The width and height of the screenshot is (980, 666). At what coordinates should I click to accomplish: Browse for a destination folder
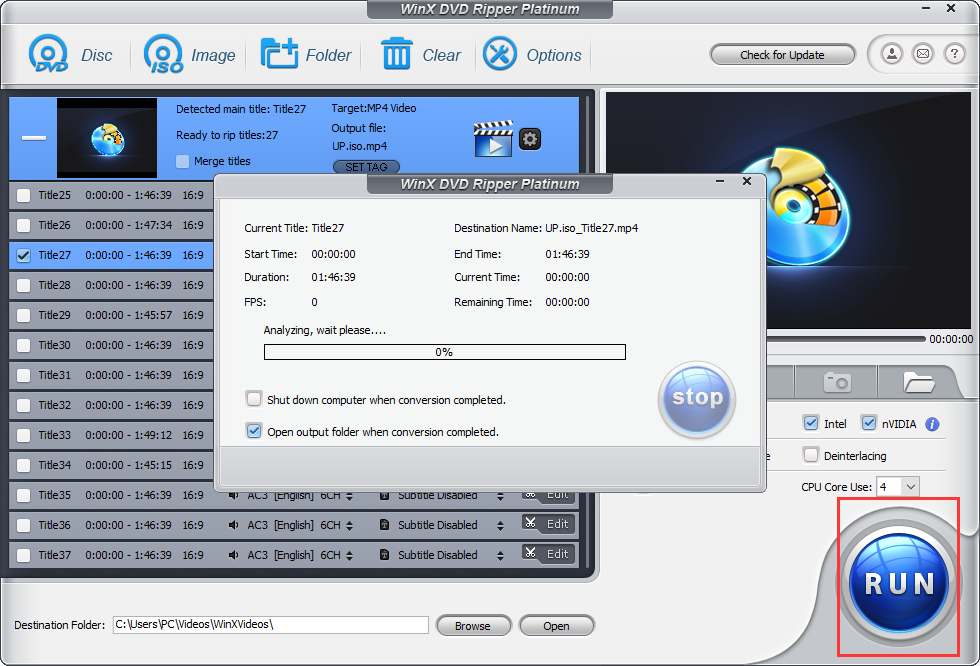[473, 626]
